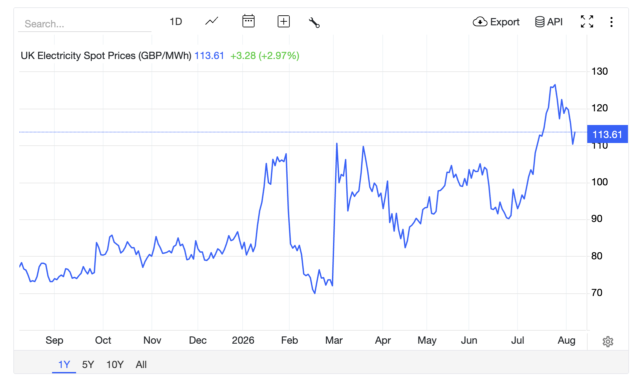Select the 1Y time range tab
The width and height of the screenshot is (640, 384).
[x=64, y=364]
